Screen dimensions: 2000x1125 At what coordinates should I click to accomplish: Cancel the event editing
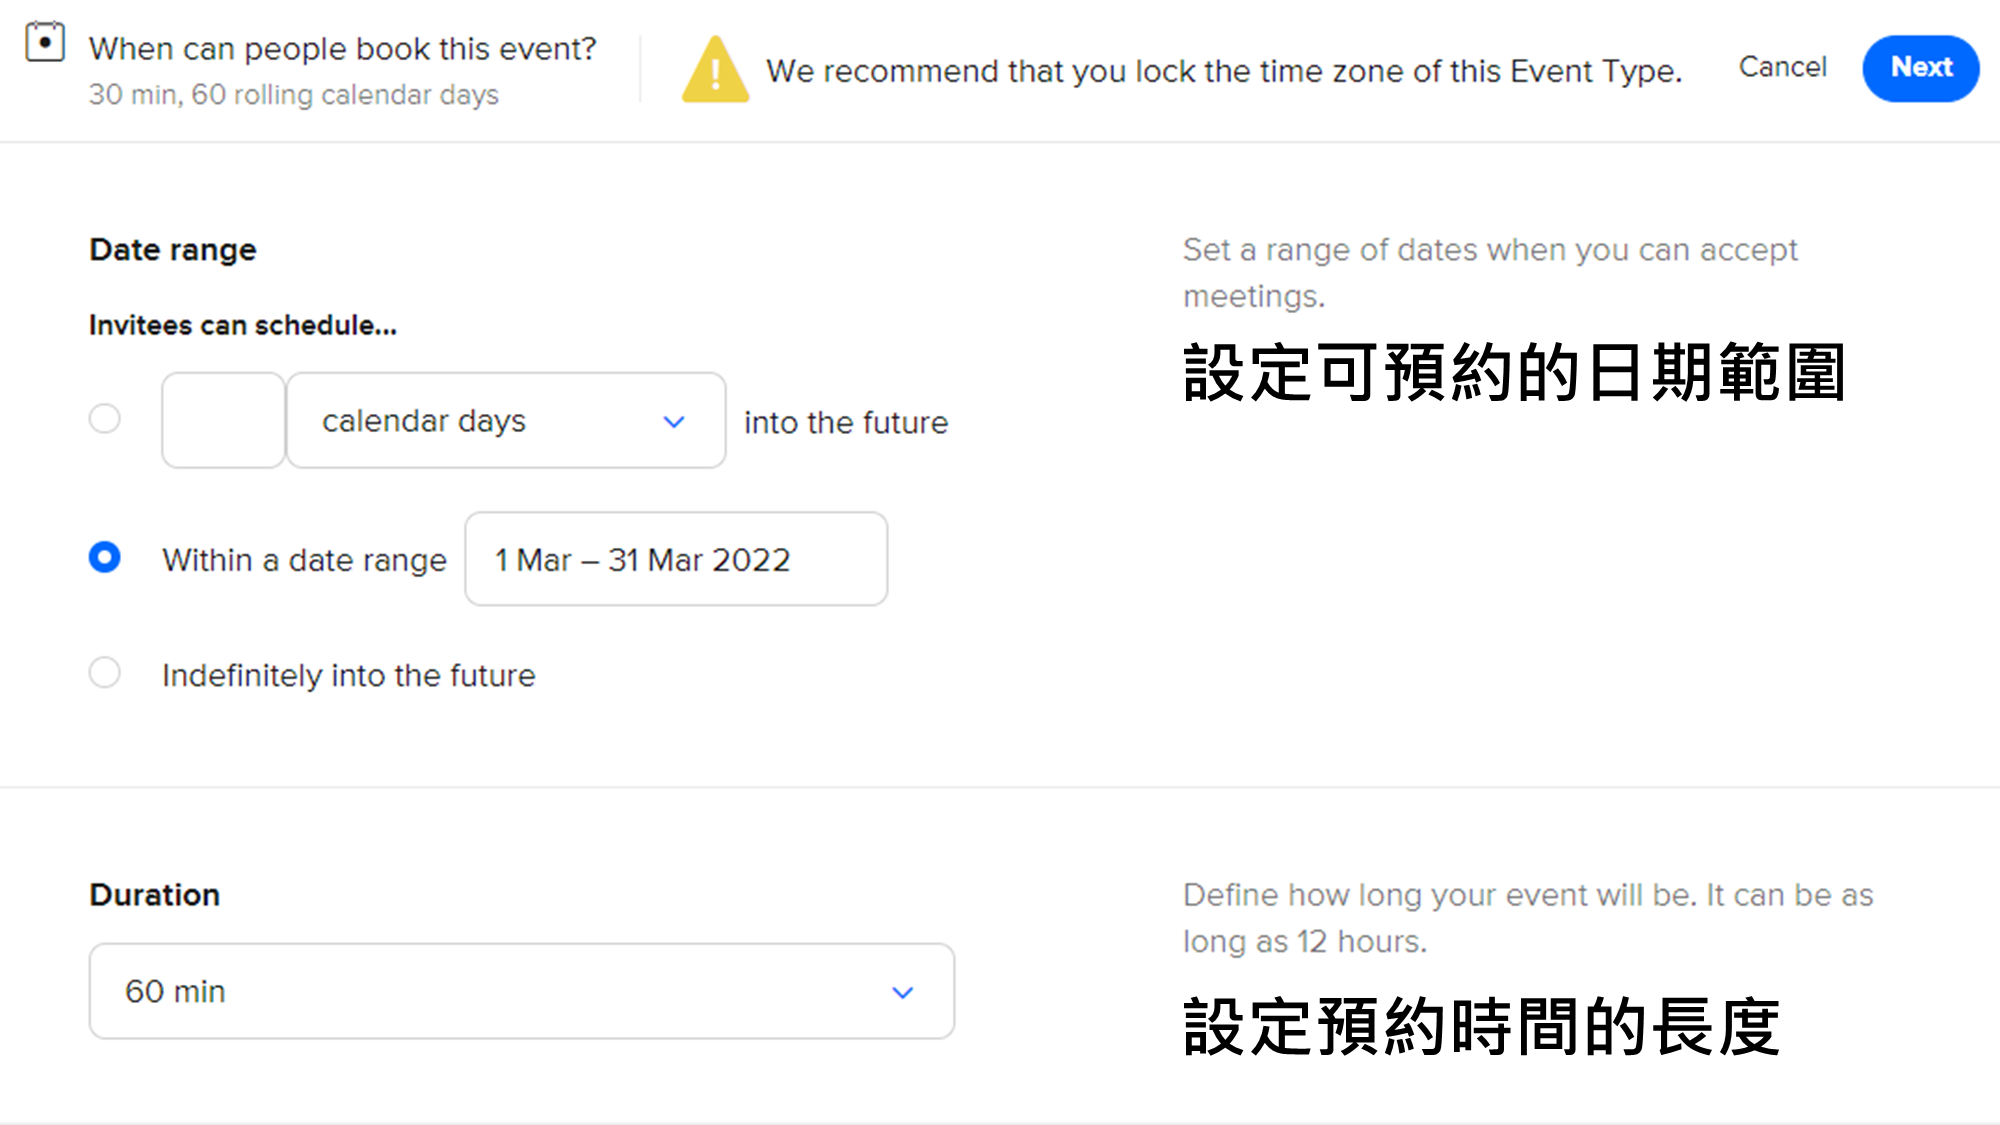1782,67
